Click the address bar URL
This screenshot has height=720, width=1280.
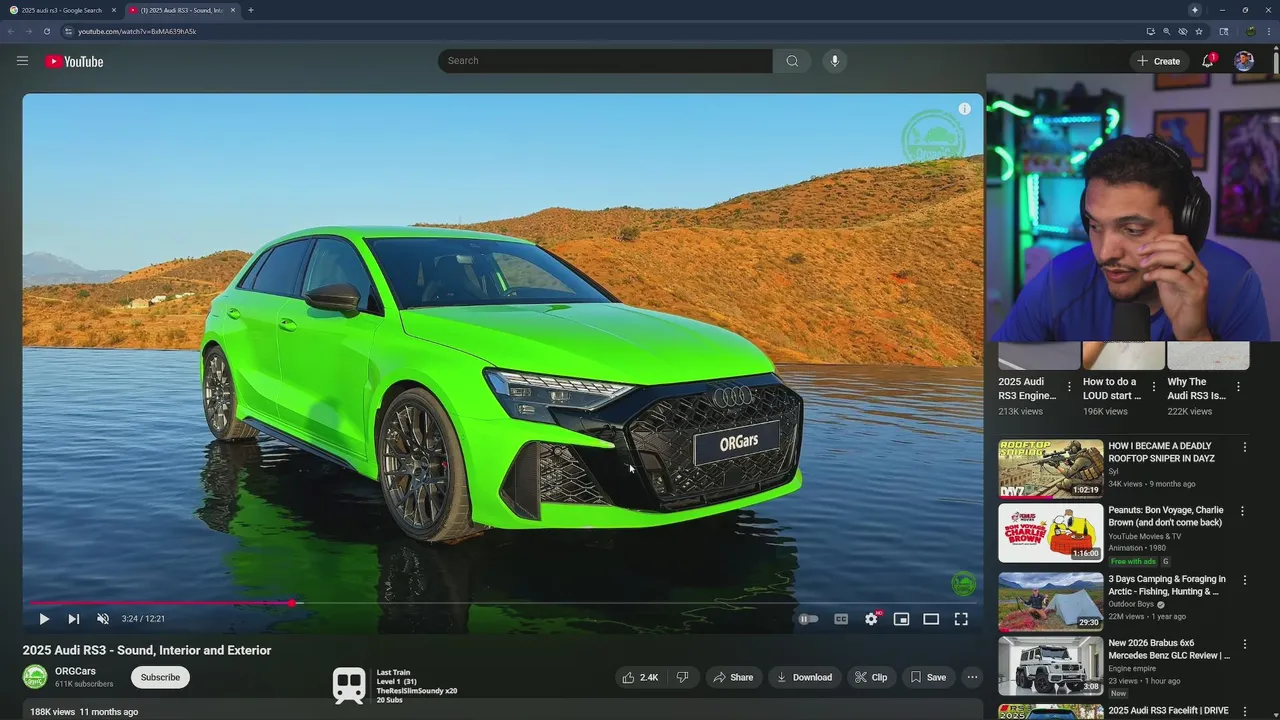(x=137, y=31)
